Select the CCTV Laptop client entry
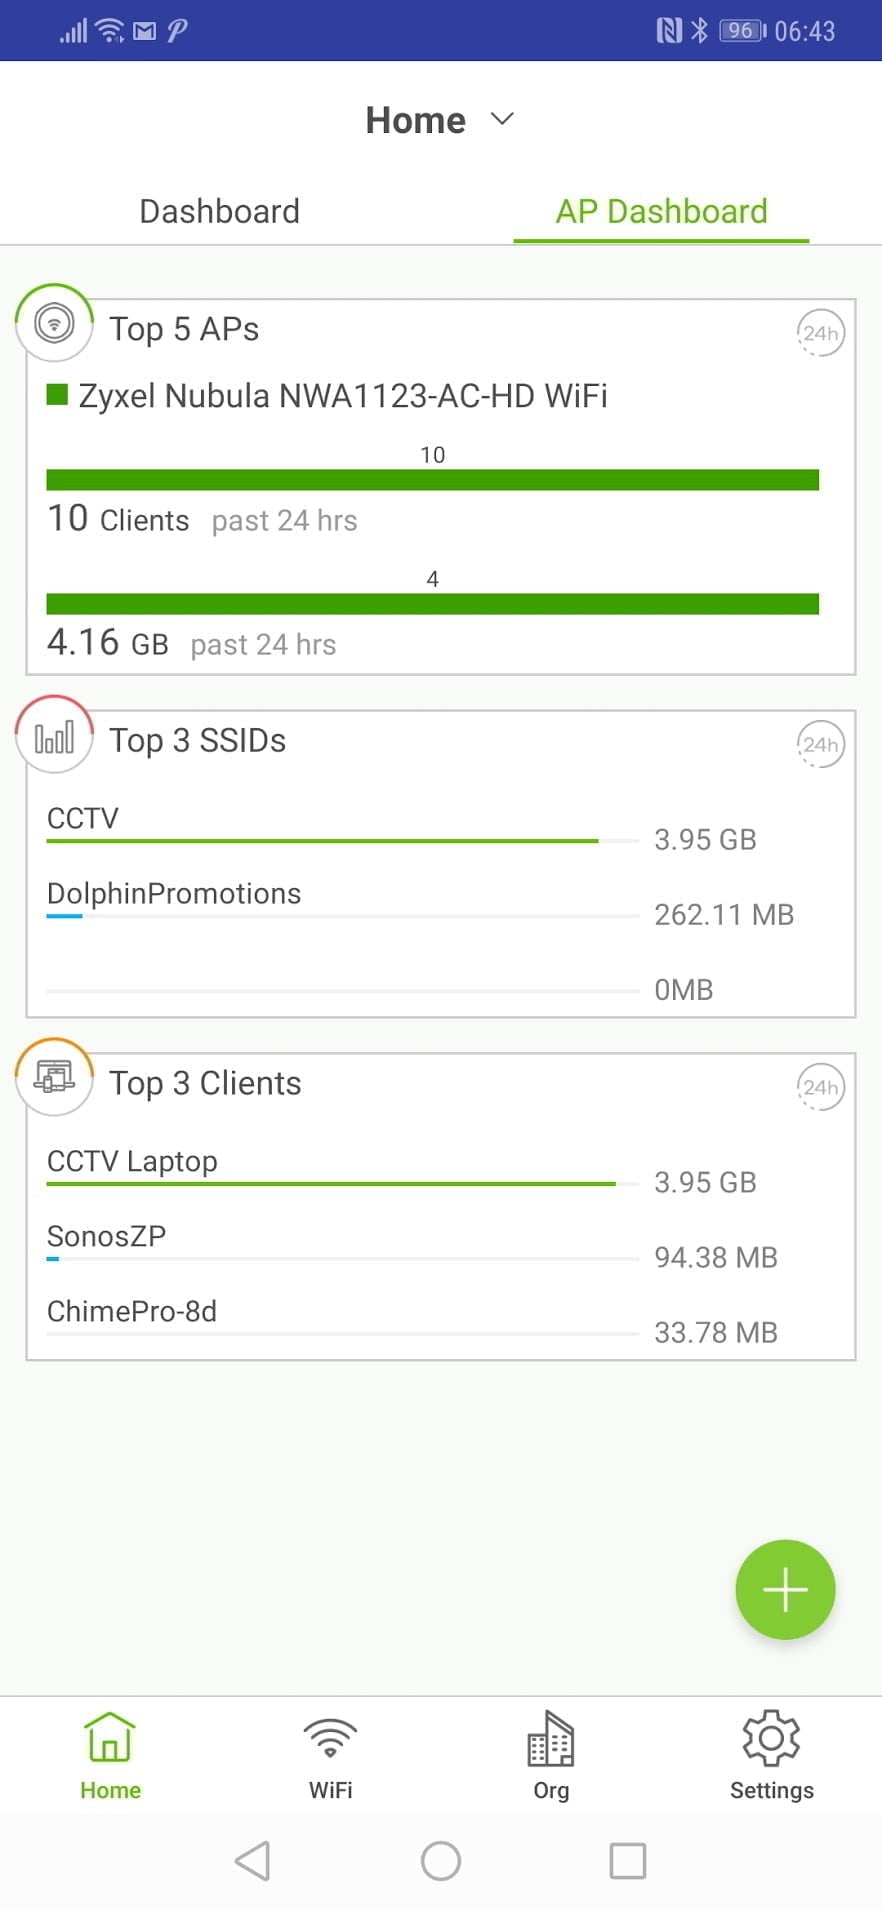Image resolution: width=882 pixels, height=1910 pixels. [x=132, y=1162]
